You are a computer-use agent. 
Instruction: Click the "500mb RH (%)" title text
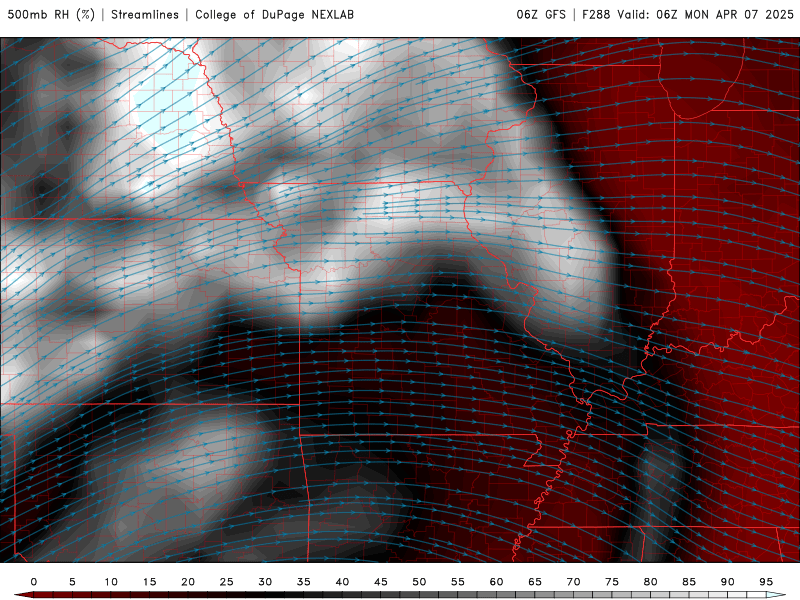point(51,15)
